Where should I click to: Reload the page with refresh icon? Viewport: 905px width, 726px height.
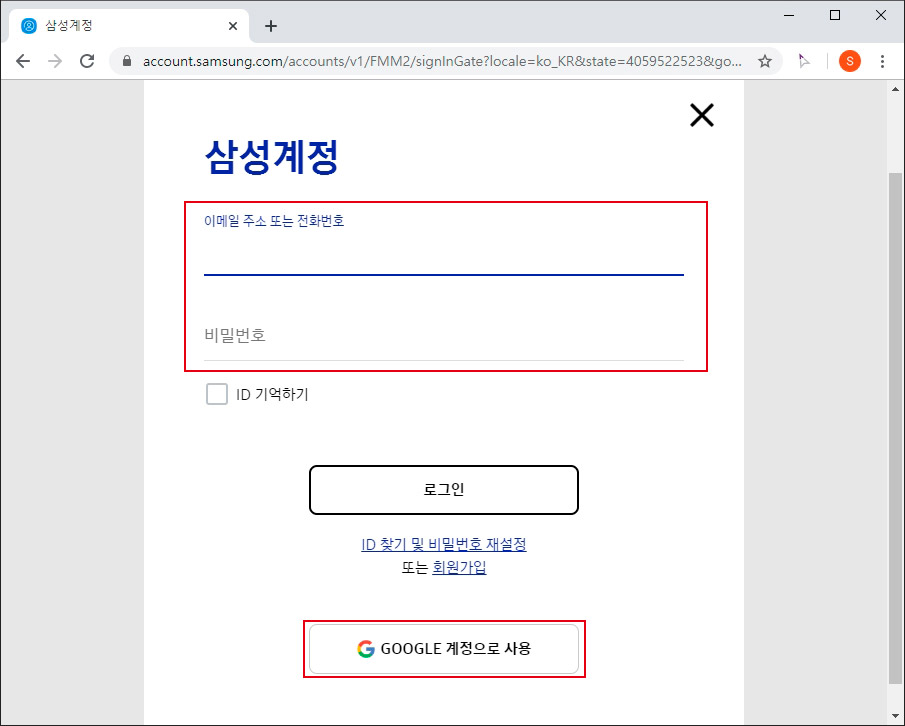[x=87, y=61]
